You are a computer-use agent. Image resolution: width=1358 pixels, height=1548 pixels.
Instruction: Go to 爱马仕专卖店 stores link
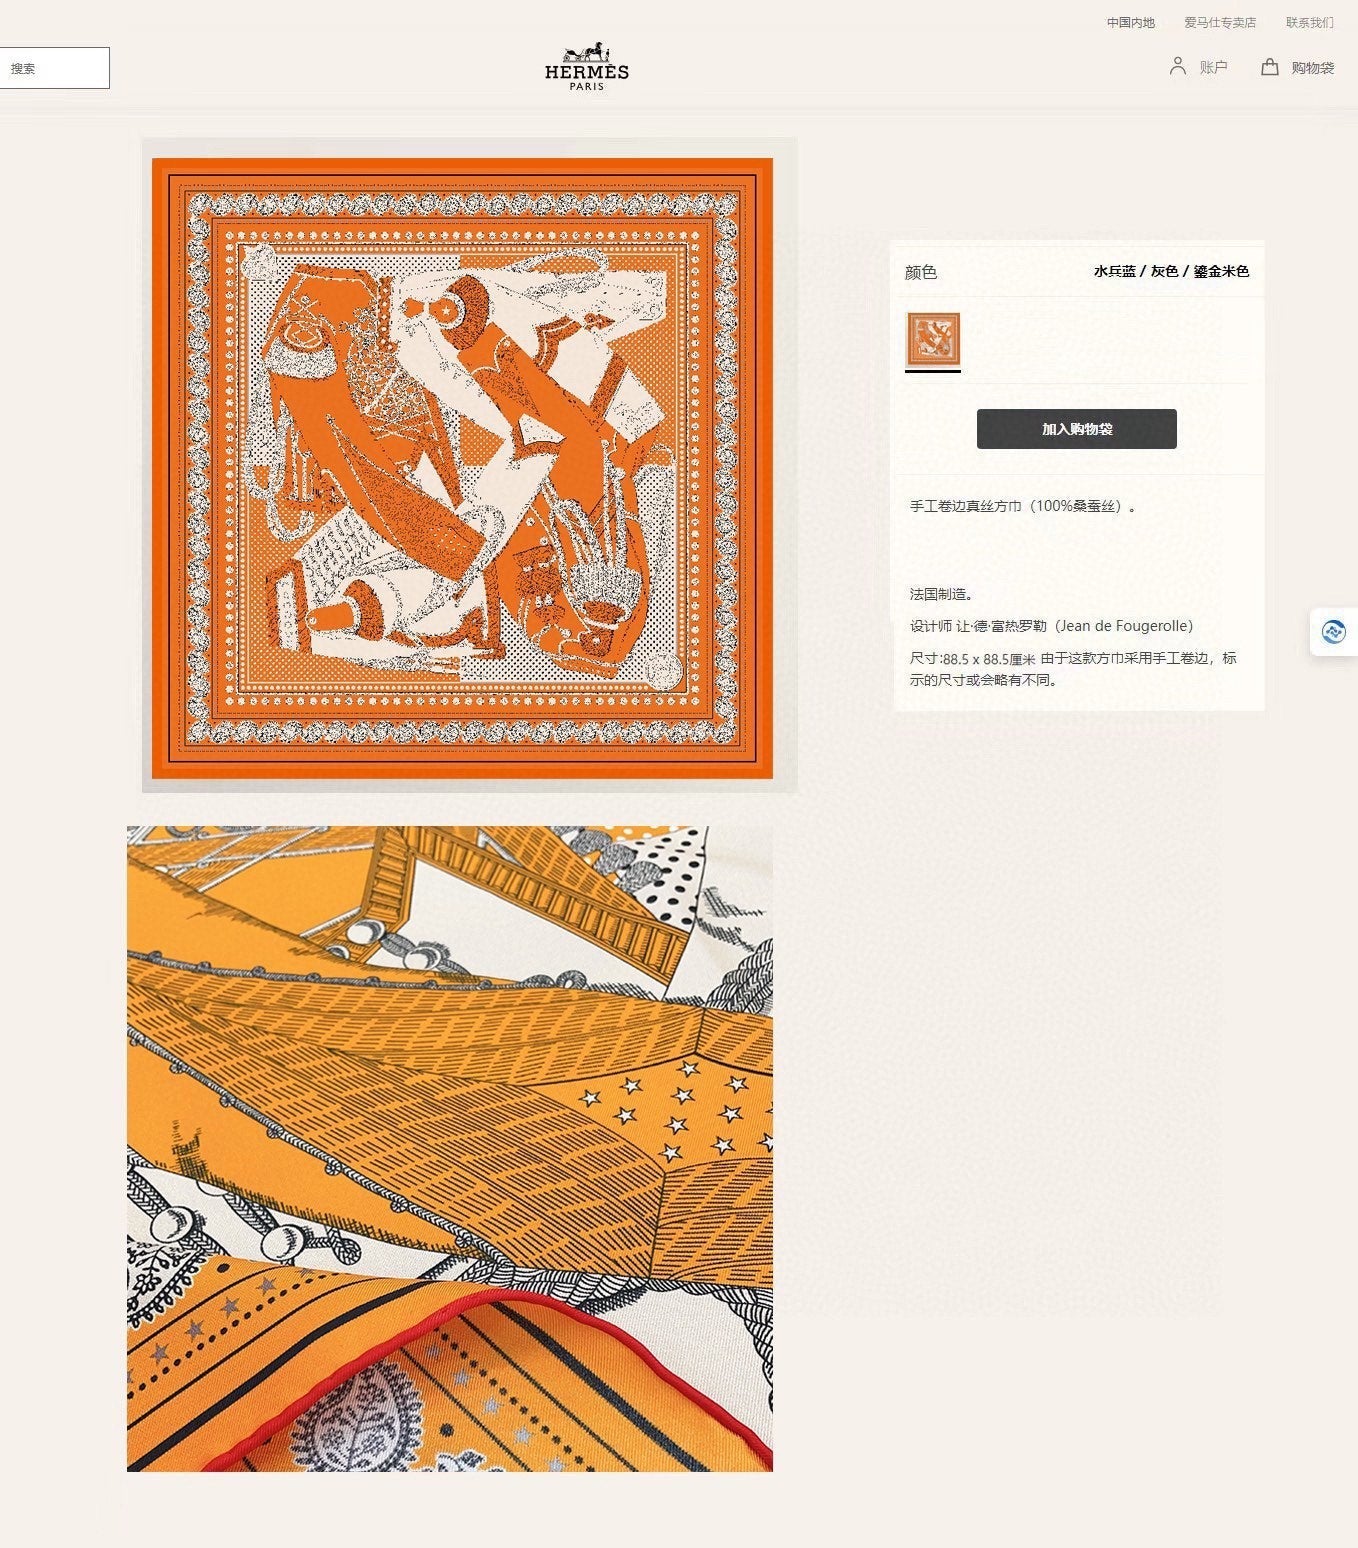click(x=1220, y=22)
